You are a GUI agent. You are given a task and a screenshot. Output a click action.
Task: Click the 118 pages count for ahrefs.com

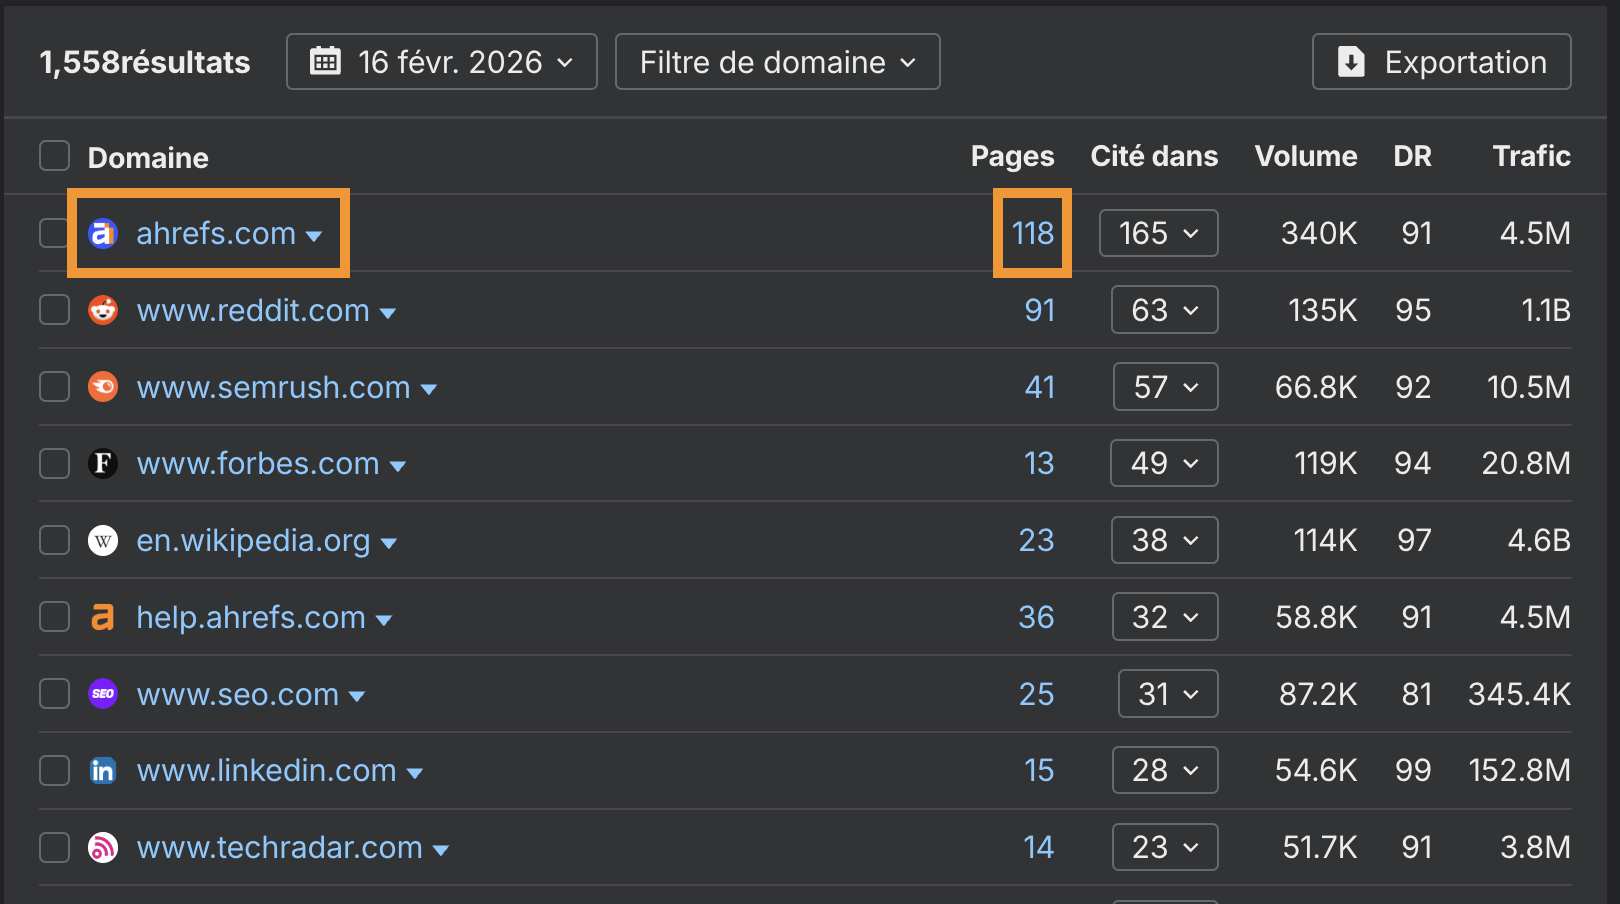[x=1032, y=233]
